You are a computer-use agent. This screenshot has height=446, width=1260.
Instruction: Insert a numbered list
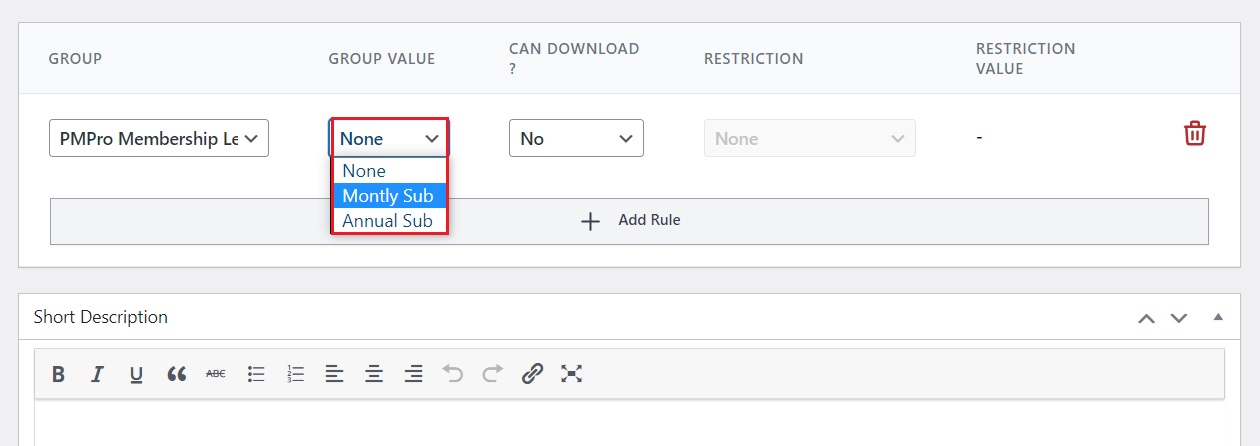295,374
